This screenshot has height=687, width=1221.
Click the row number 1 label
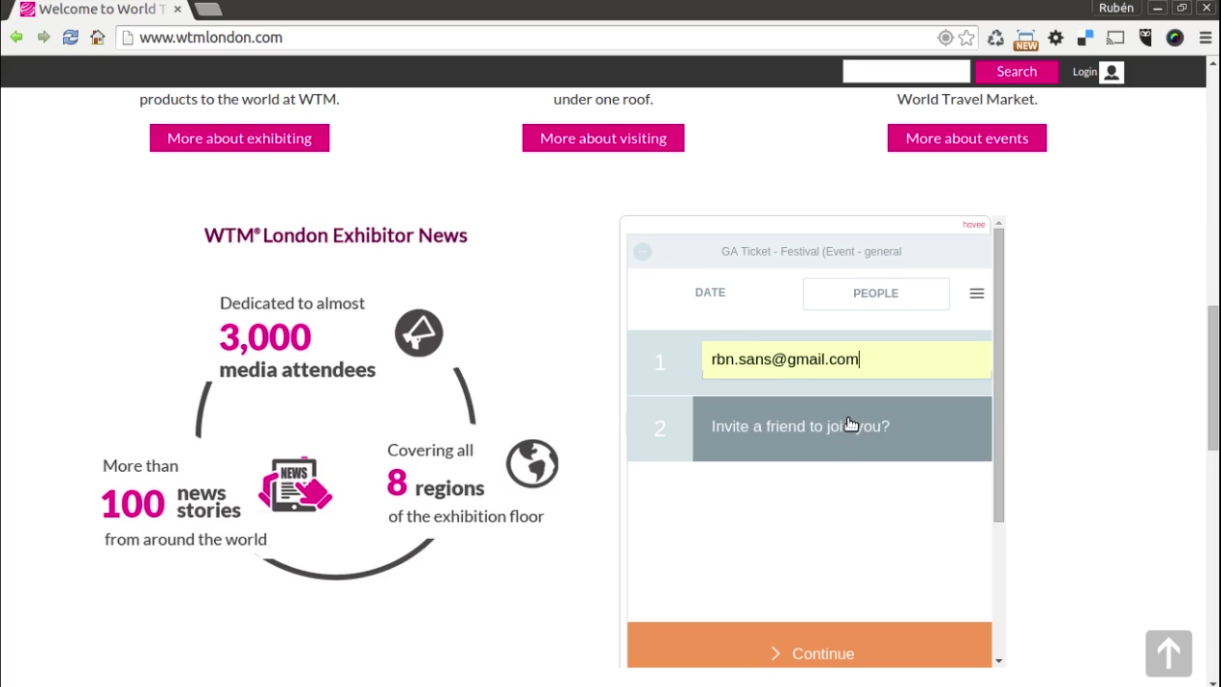click(660, 363)
